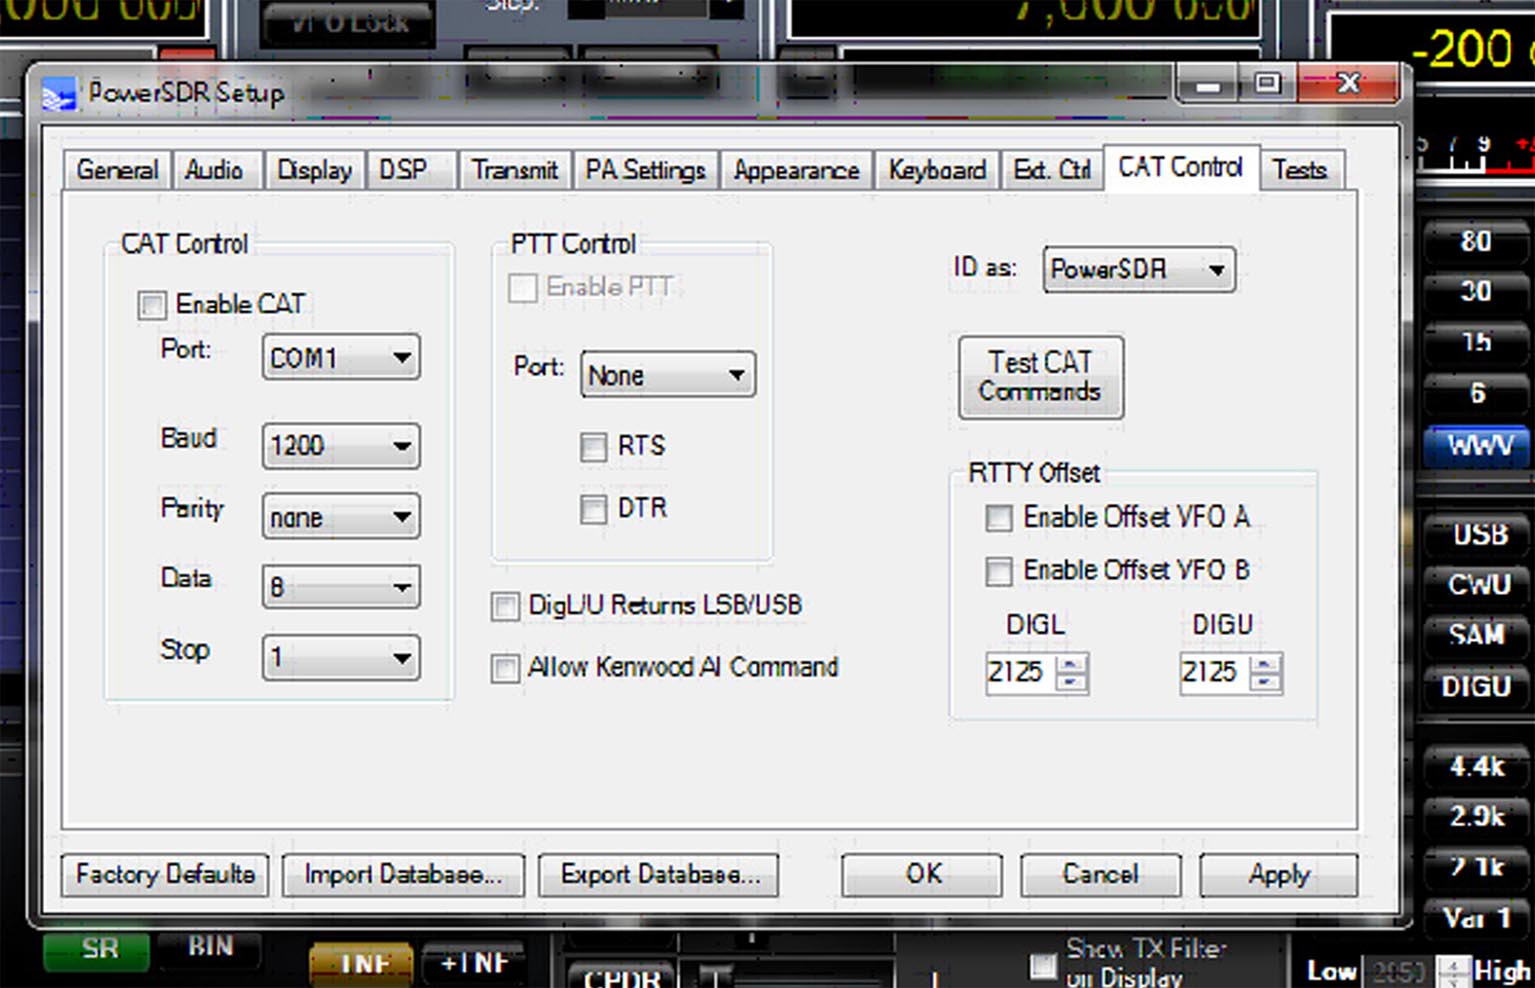Select the 30 meter band button
1535x988 pixels.
[x=1476, y=291]
